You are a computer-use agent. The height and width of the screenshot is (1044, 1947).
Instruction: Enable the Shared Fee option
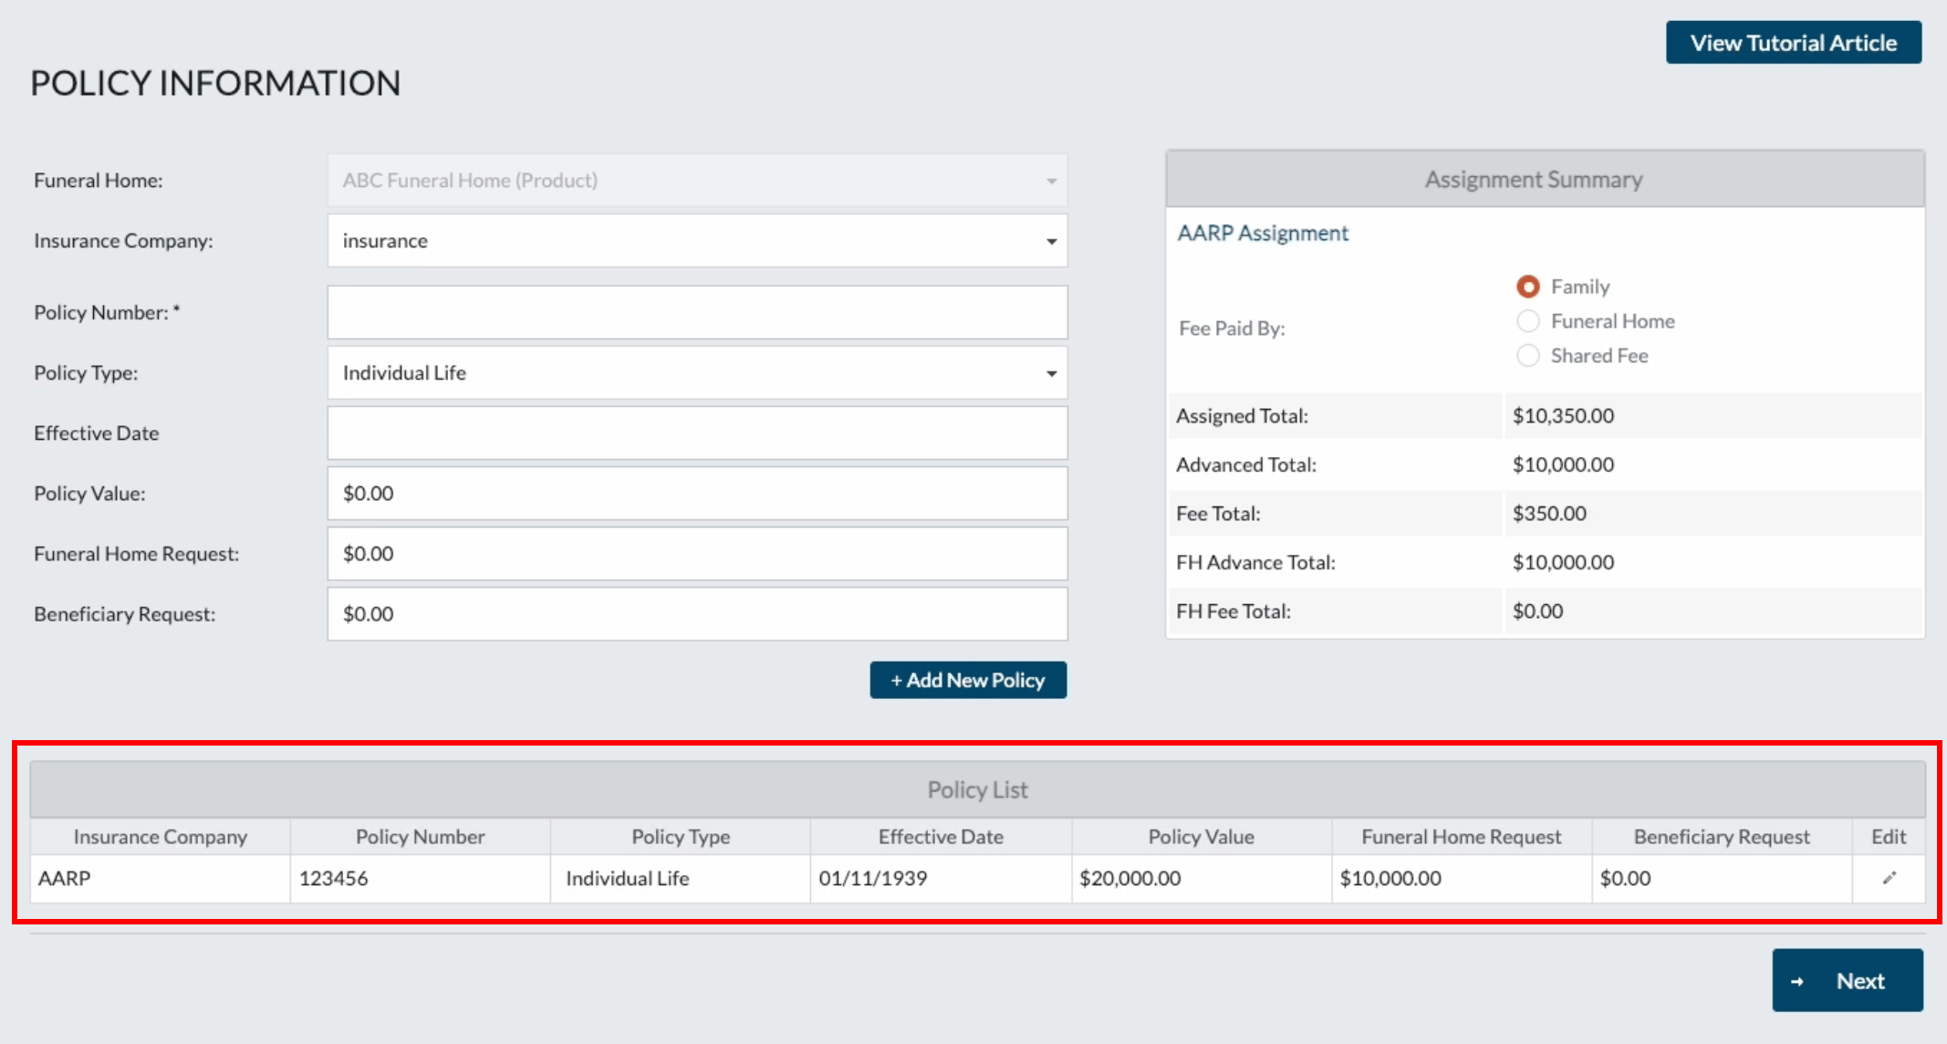(x=1528, y=355)
